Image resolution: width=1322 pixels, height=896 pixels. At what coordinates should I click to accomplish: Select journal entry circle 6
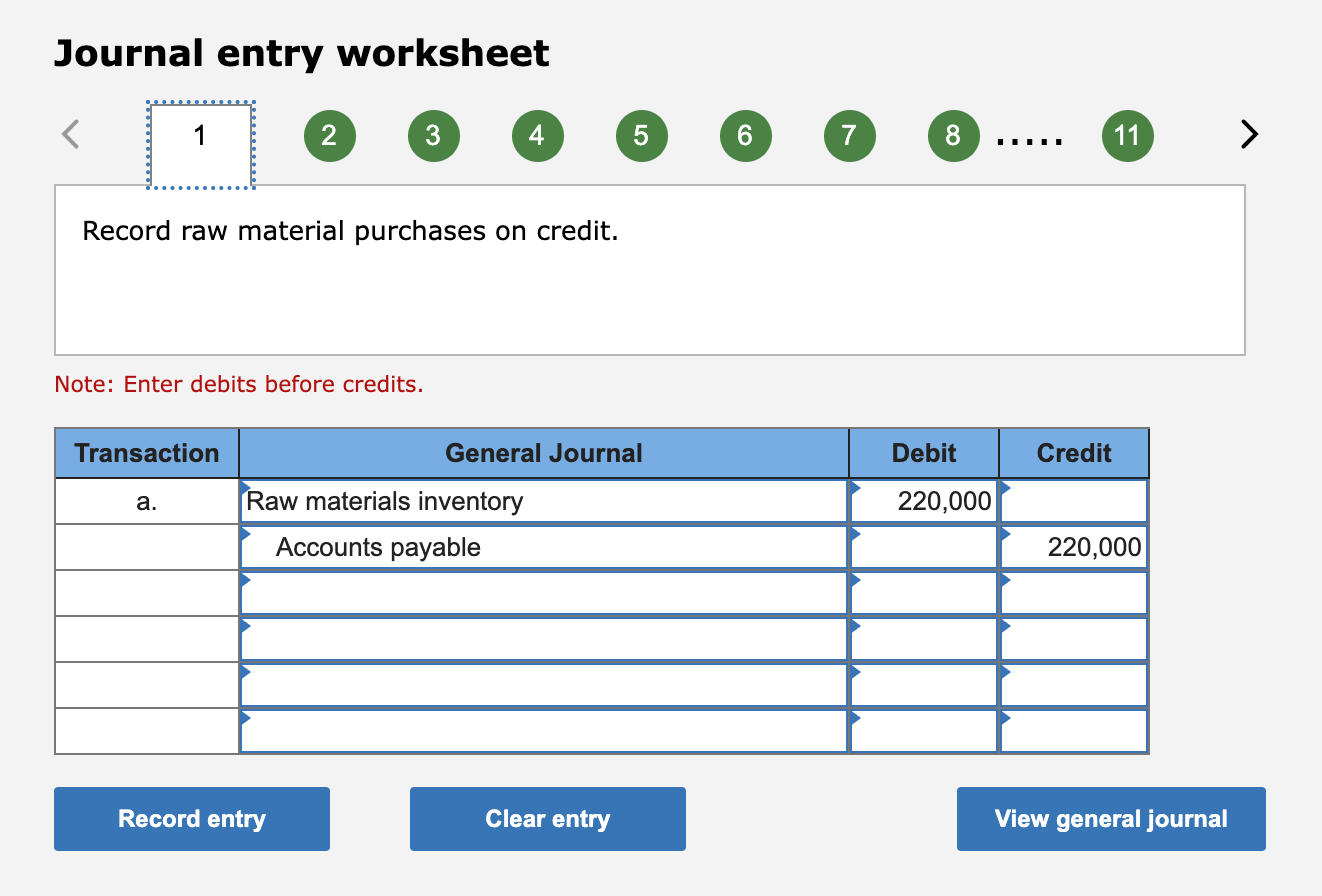(x=745, y=135)
